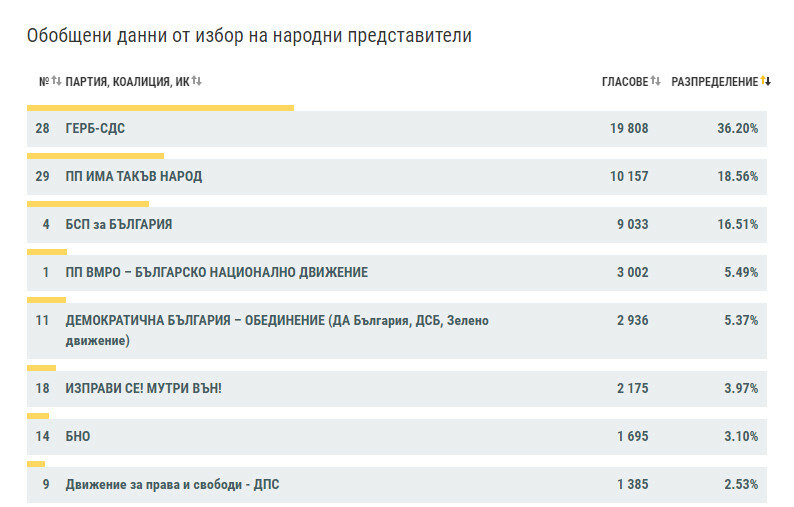The width and height of the screenshot is (794, 507).
Task: Click the 36.20% distribution value
Action: pyautogui.click(x=740, y=129)
